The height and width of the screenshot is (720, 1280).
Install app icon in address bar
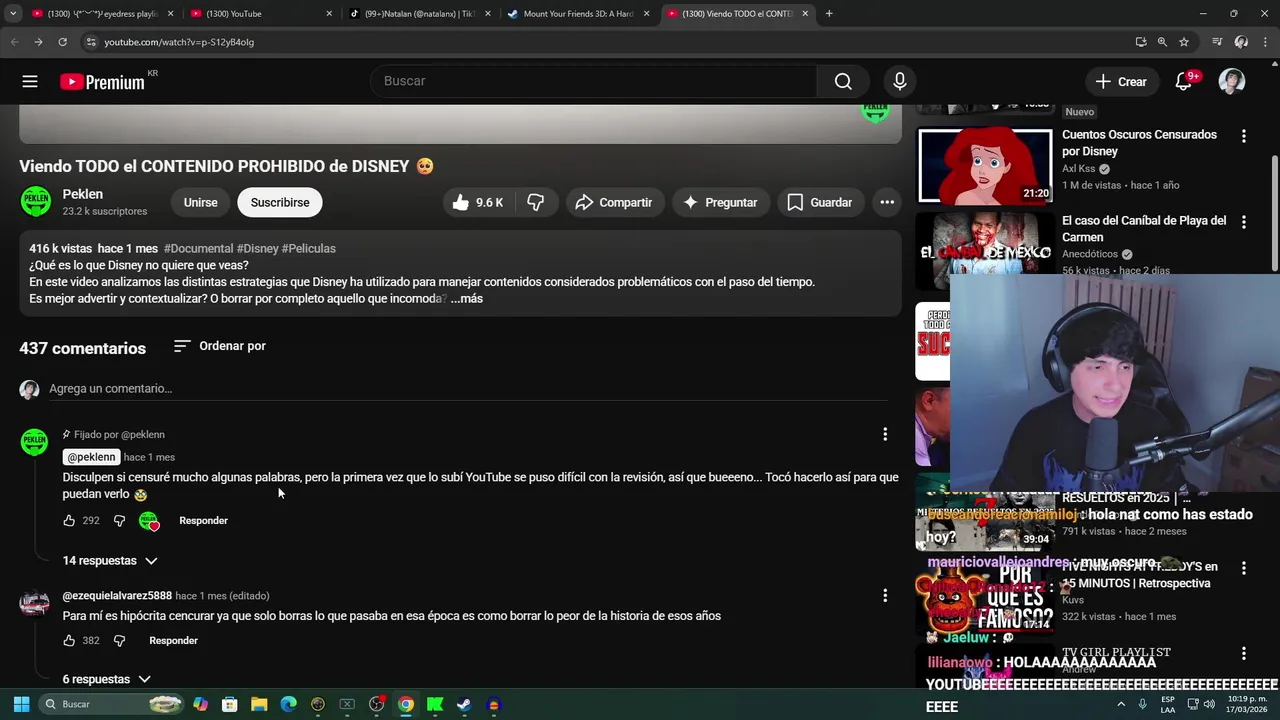[x=1141, y=42]
